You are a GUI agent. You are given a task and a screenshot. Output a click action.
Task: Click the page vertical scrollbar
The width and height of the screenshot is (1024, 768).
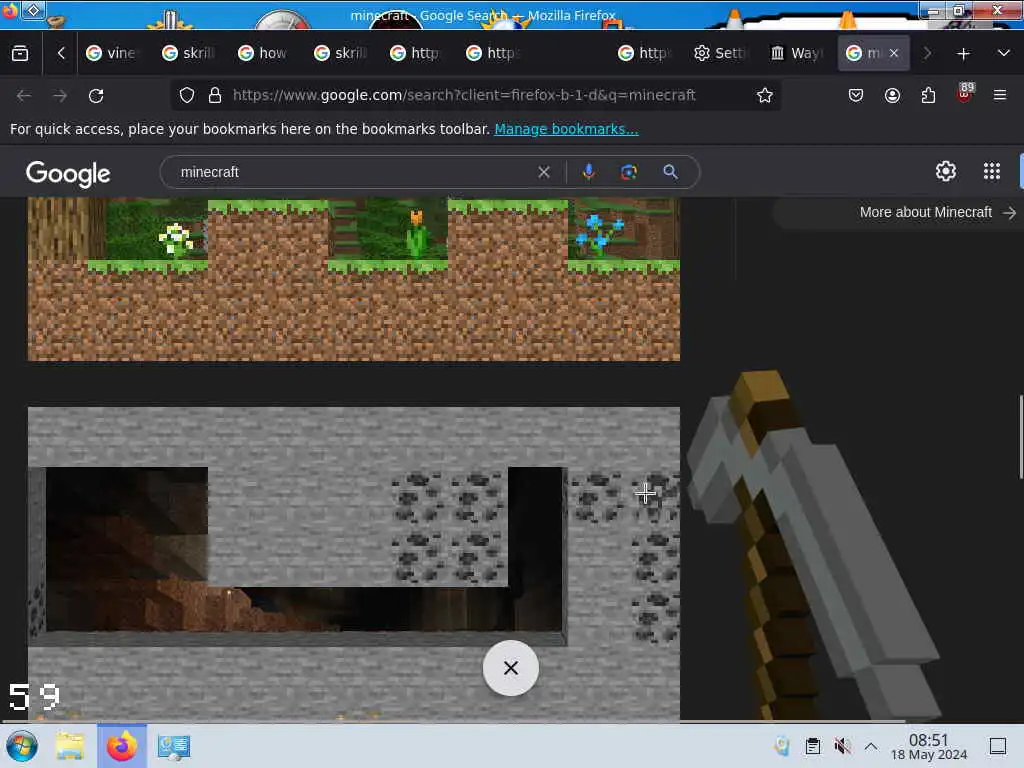1021,436
